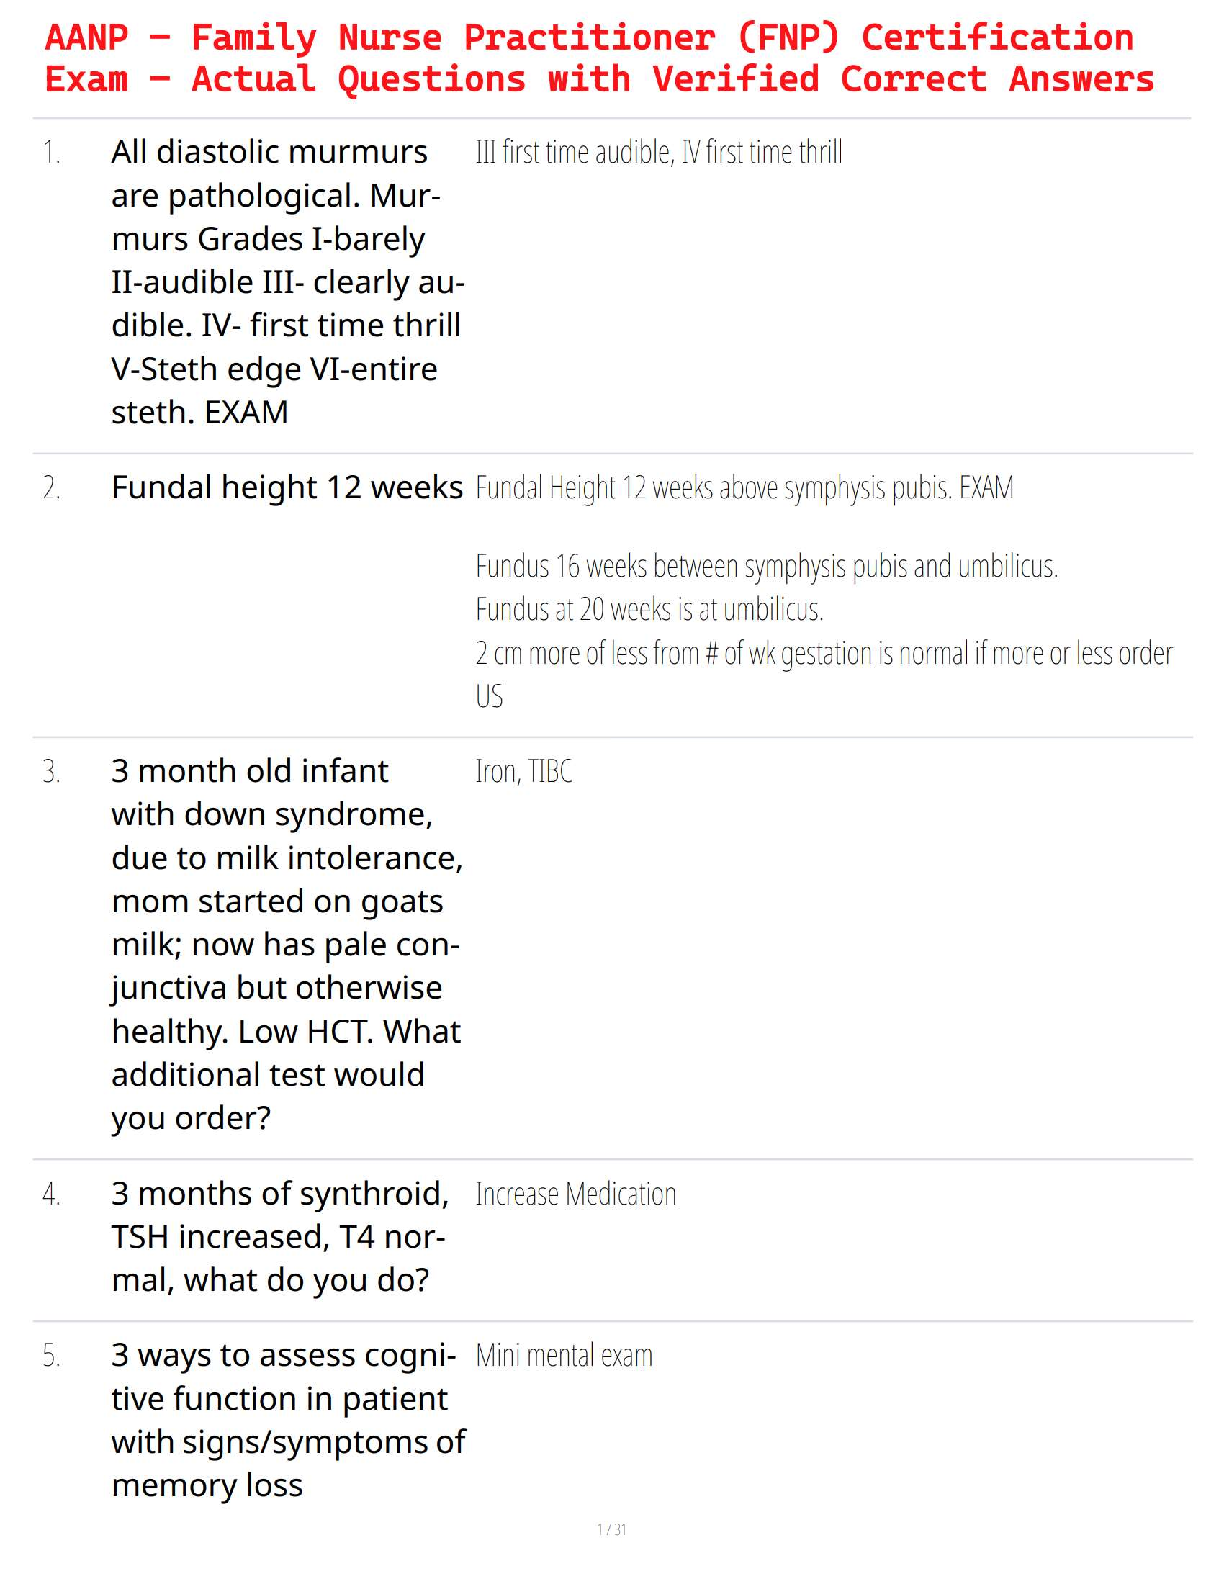
Task: Click the '2 cm more of less' line
Action: 823,654
